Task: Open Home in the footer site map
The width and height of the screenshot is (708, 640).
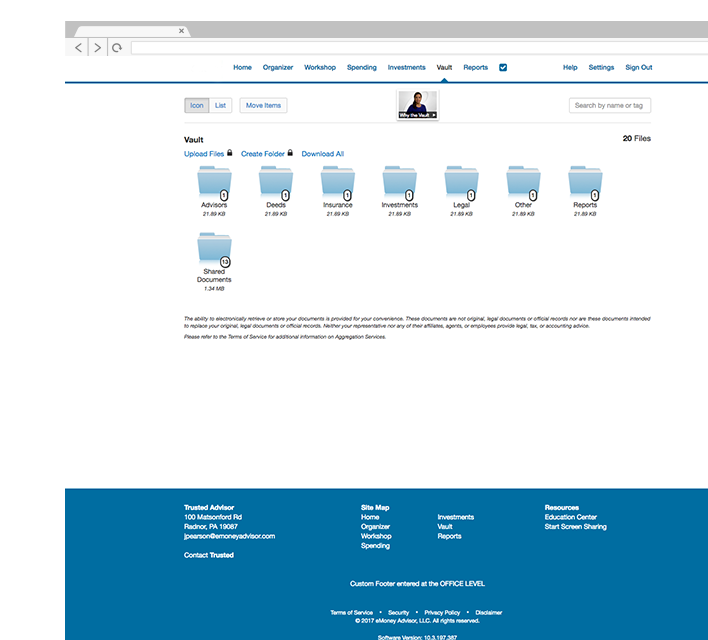Action: click(370, 517)
